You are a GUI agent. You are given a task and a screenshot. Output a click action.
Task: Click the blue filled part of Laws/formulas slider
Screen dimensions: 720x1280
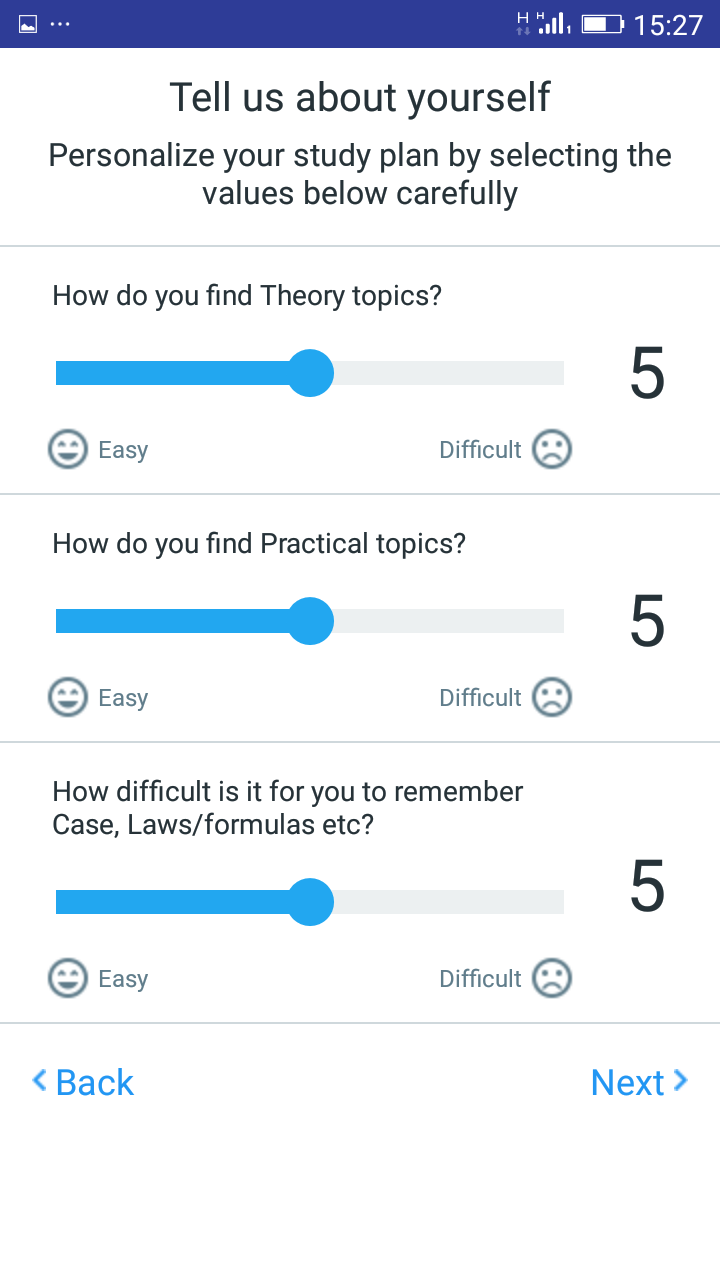[x=170, y=902]
